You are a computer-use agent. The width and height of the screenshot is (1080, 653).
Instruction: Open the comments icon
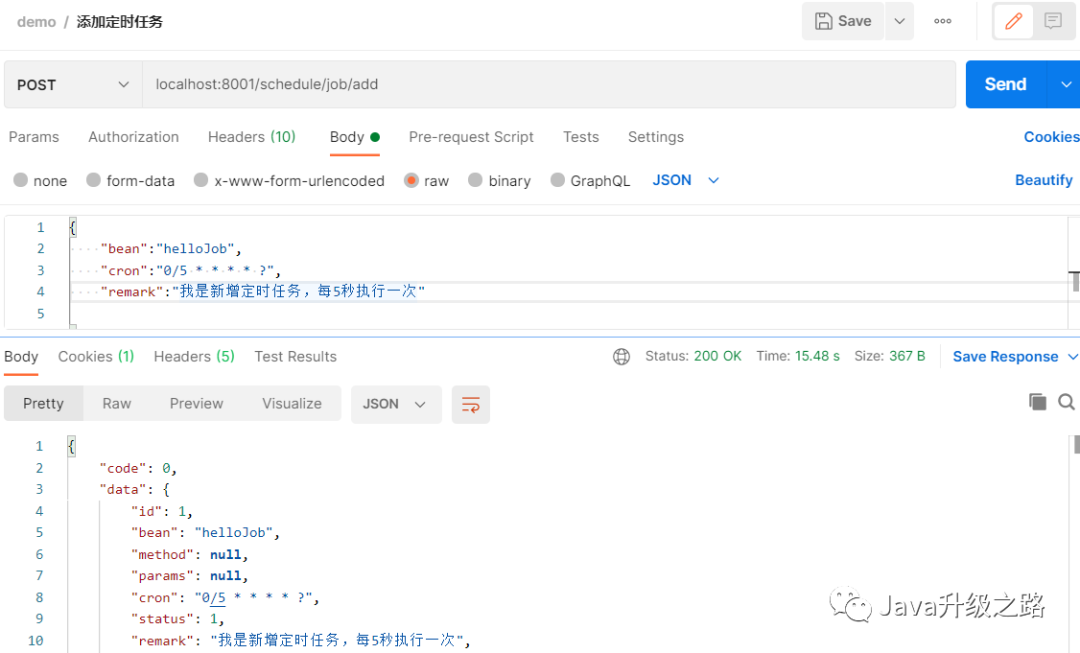1052,21
